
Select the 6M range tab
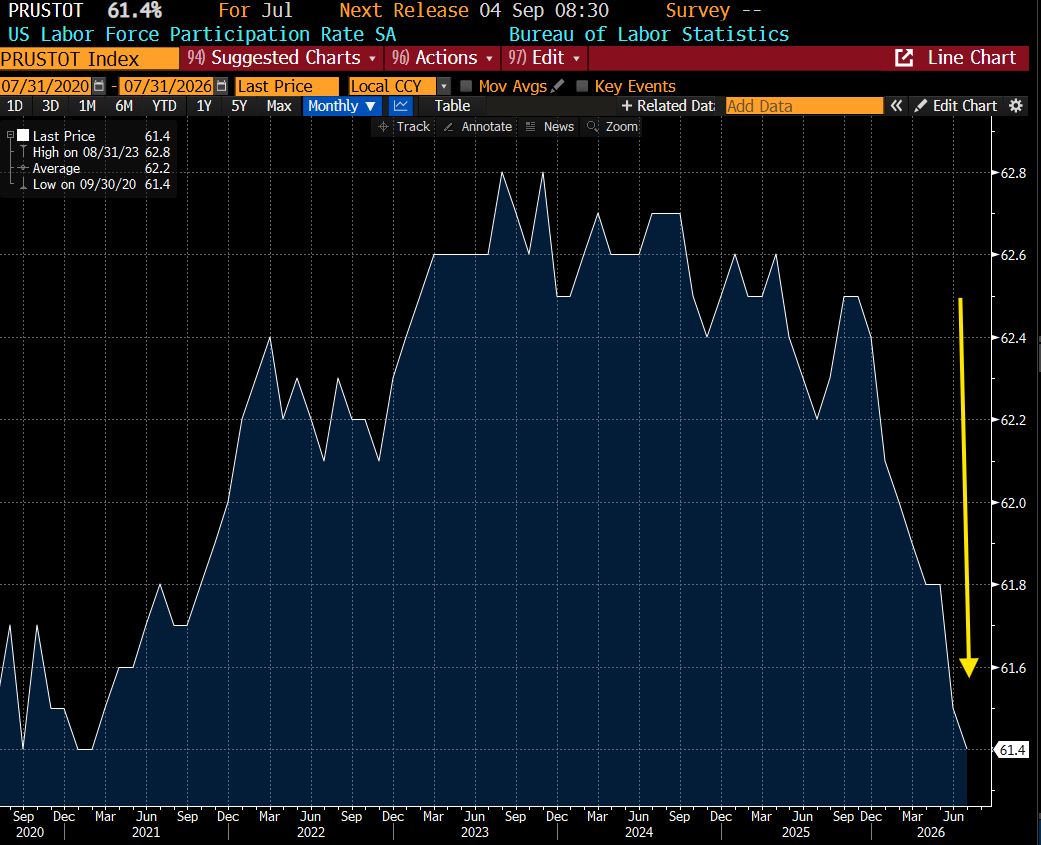pos(124,106)
